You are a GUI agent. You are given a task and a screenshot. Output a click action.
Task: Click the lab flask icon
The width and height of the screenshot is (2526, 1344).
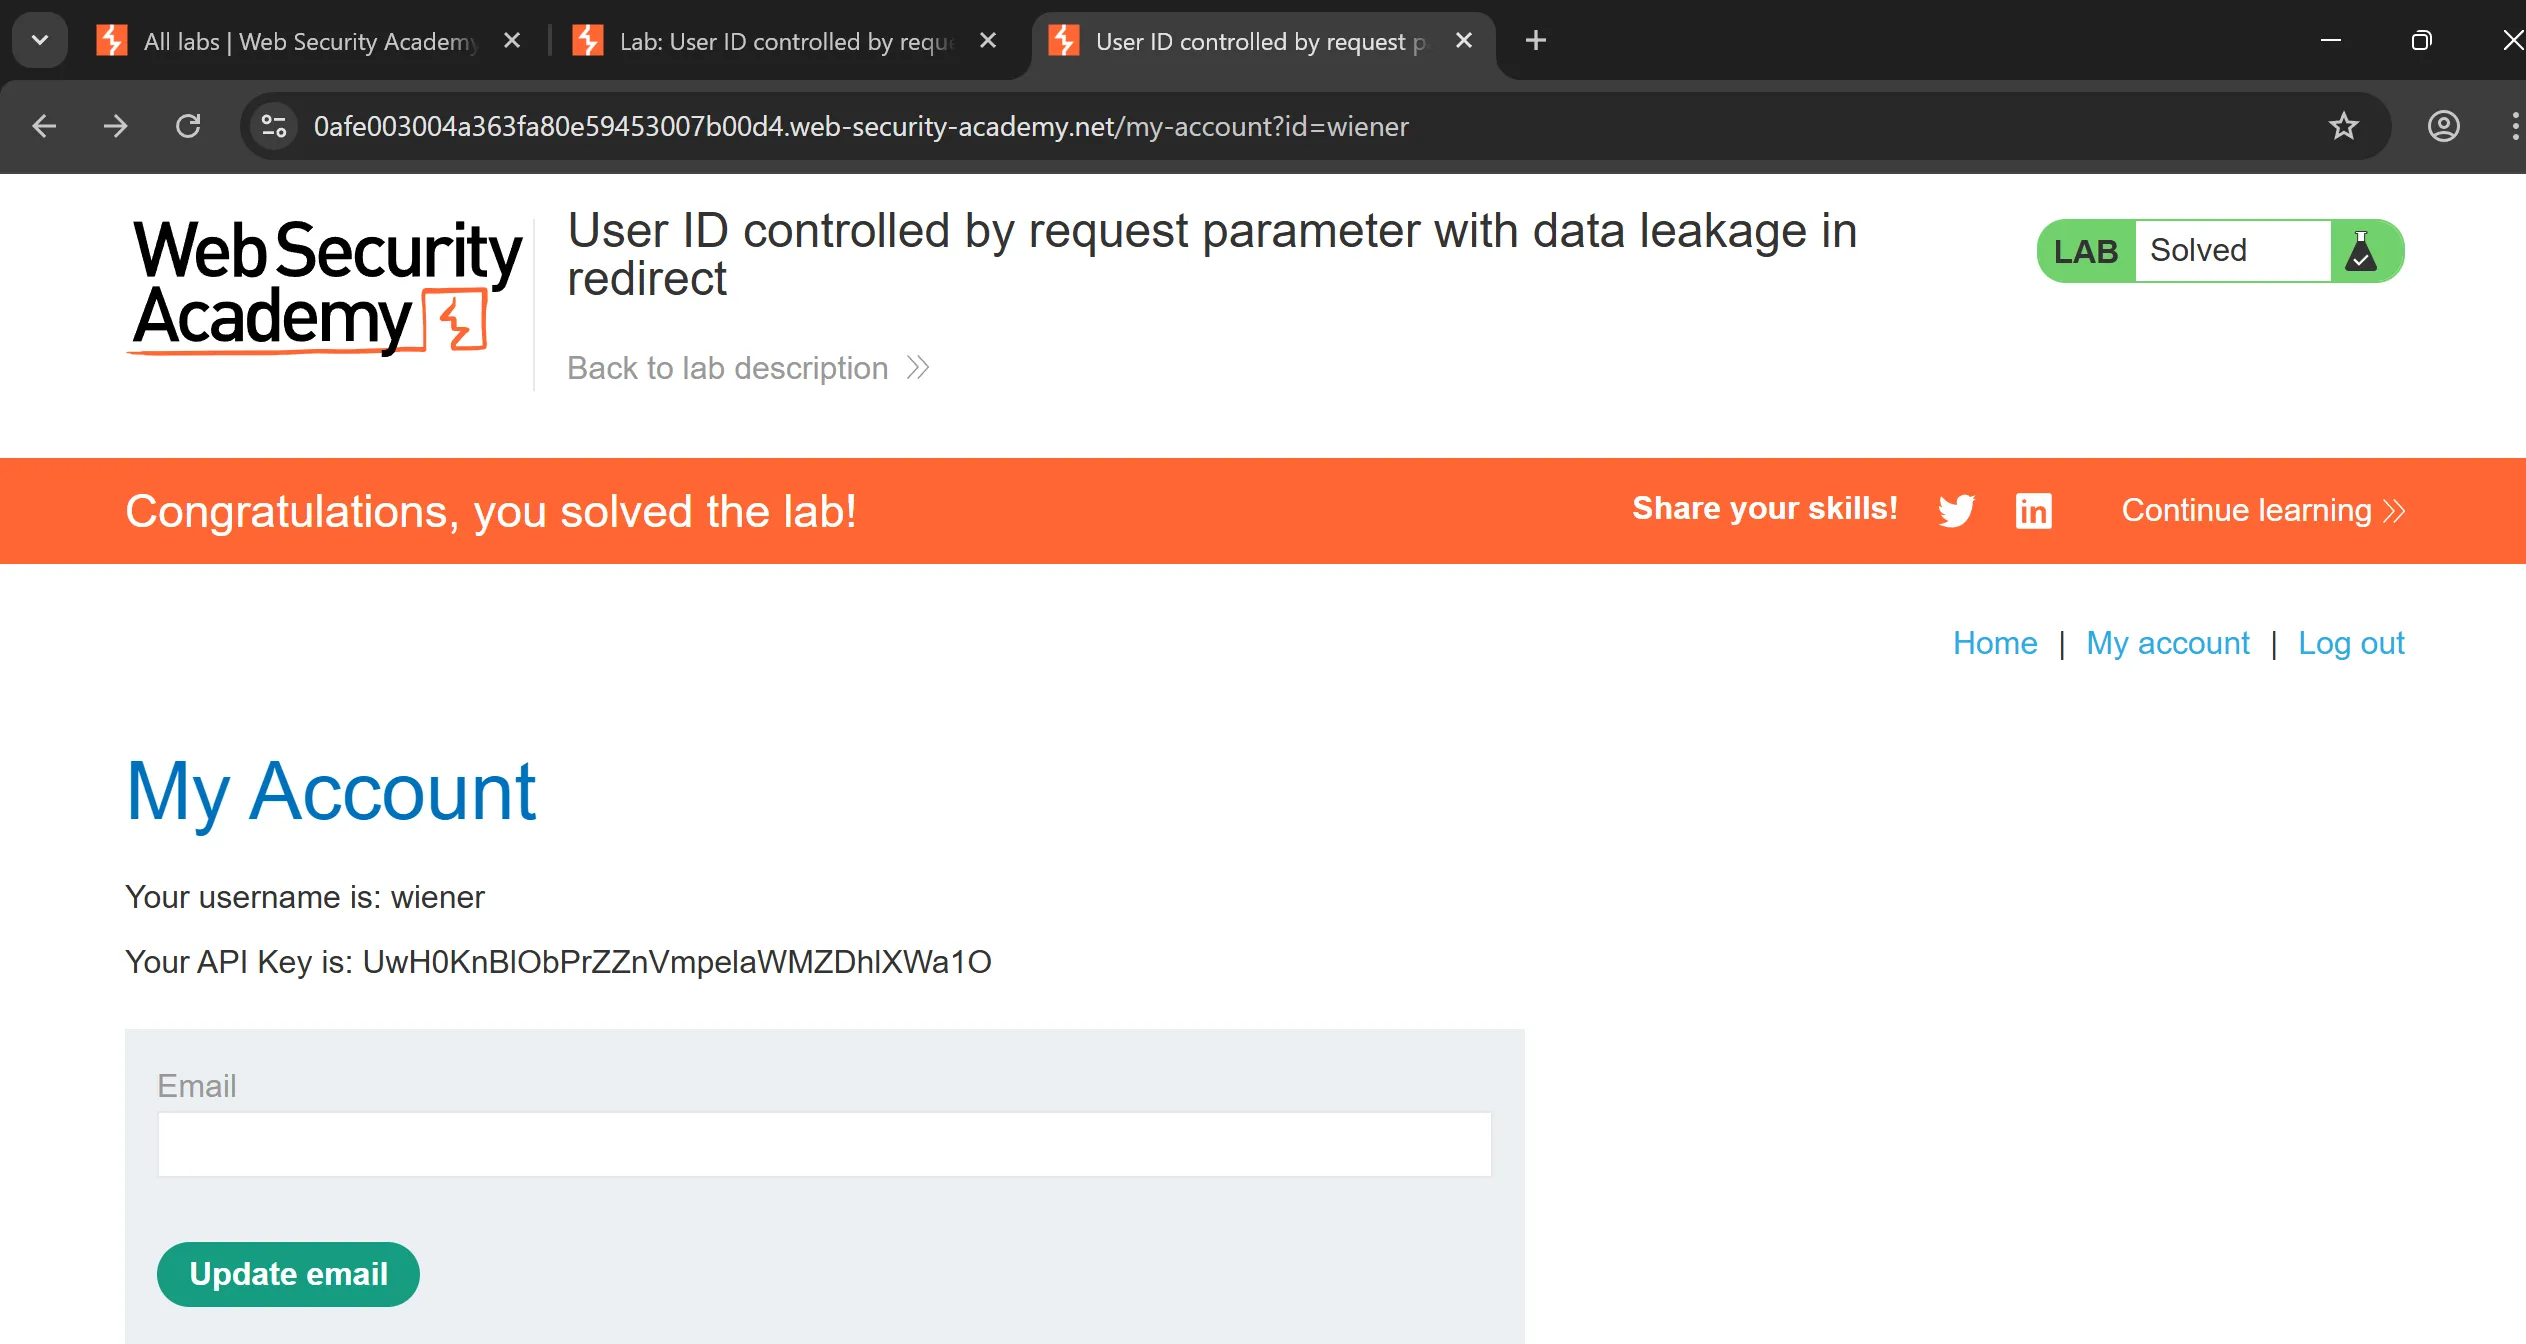[2361, 251]
